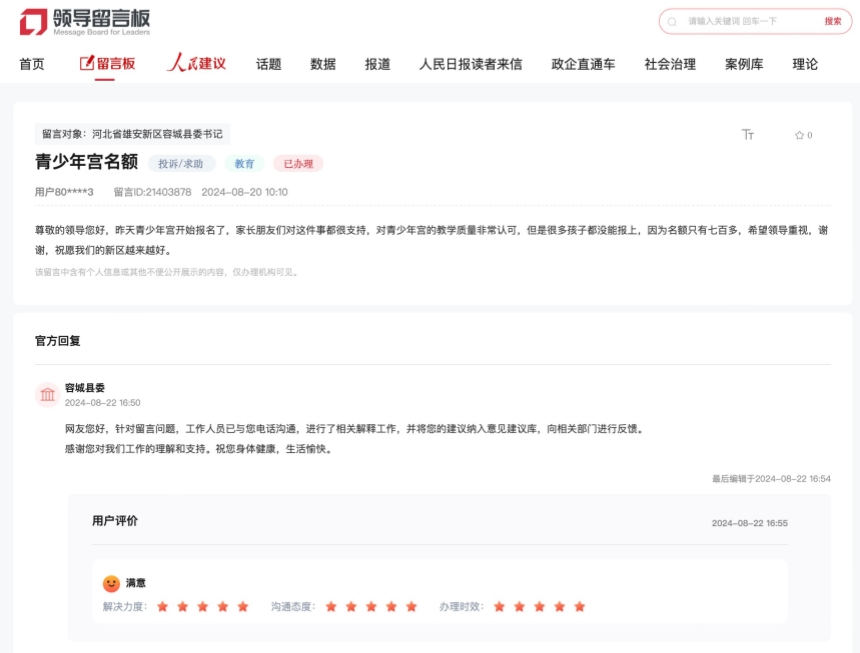Open the 容城县委 responder name link
860x653 pixels.
(x=85, y=388)
